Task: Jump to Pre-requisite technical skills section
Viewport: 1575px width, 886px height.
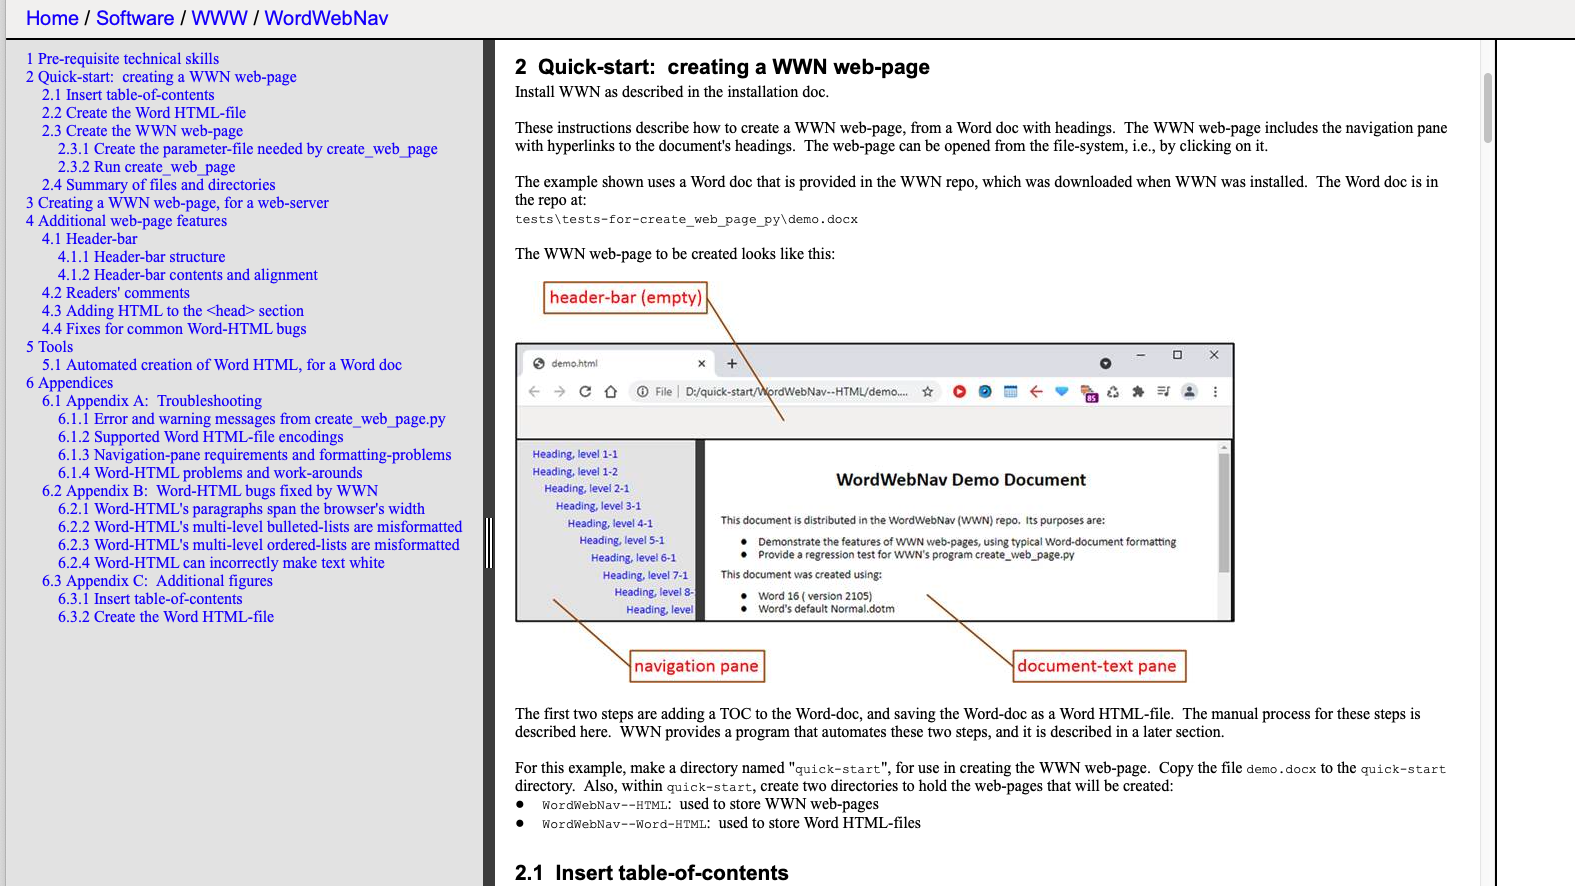Action: pyautogui.click(x=122, y=59)
